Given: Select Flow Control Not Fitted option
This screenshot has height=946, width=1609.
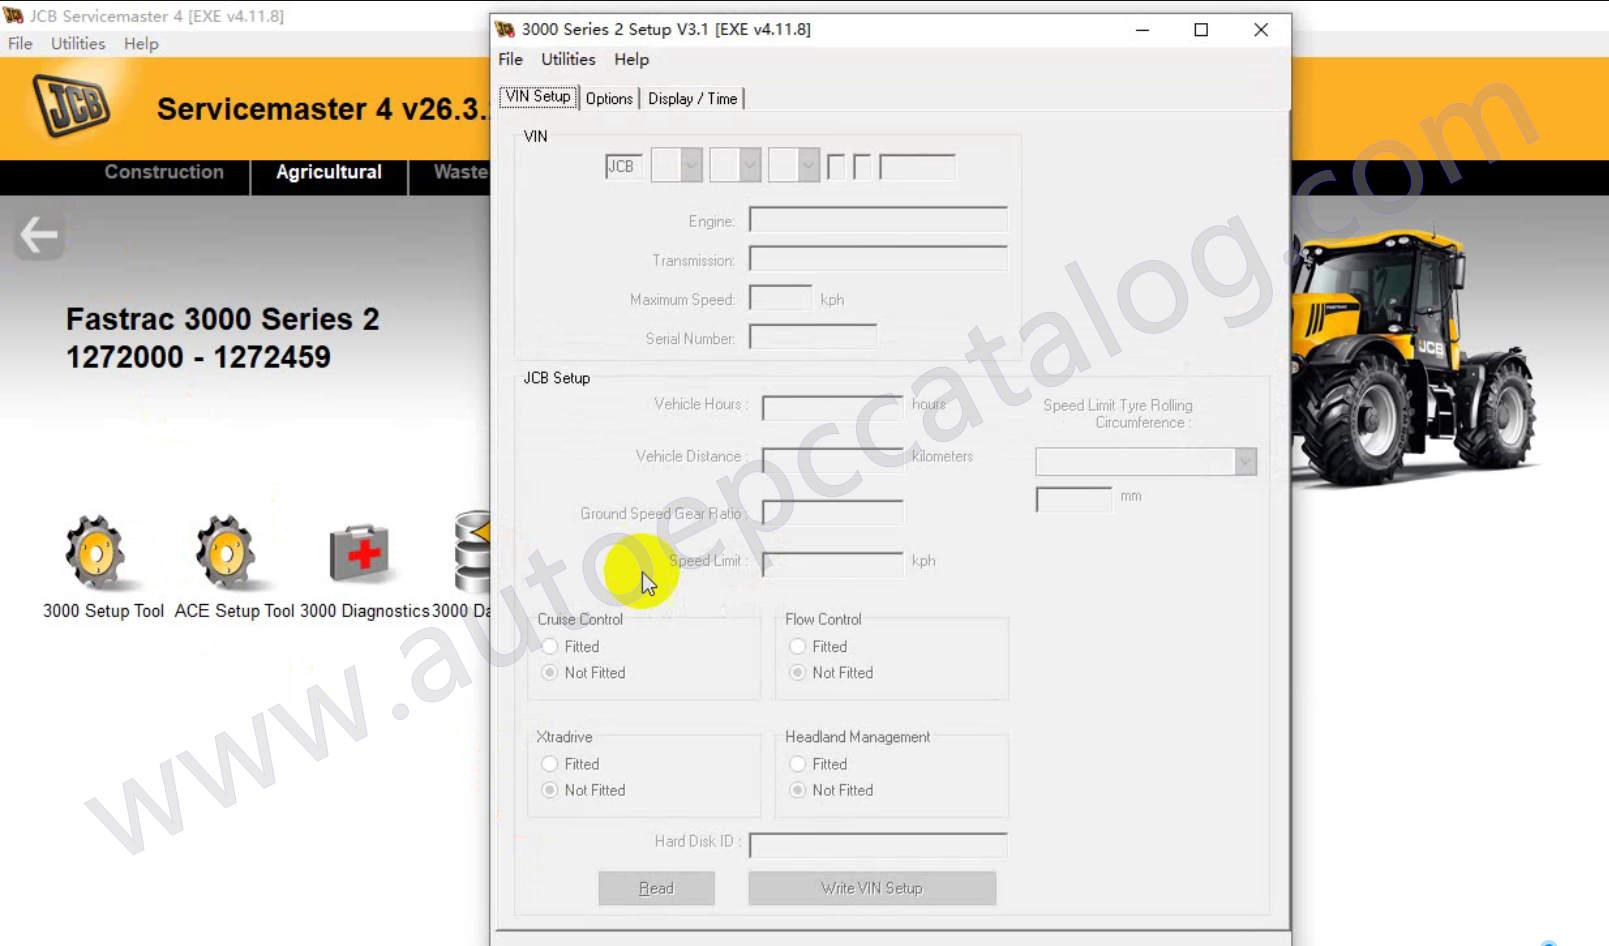Looking at the screenshot, I should pyautogui.click(x=798, y=673).
